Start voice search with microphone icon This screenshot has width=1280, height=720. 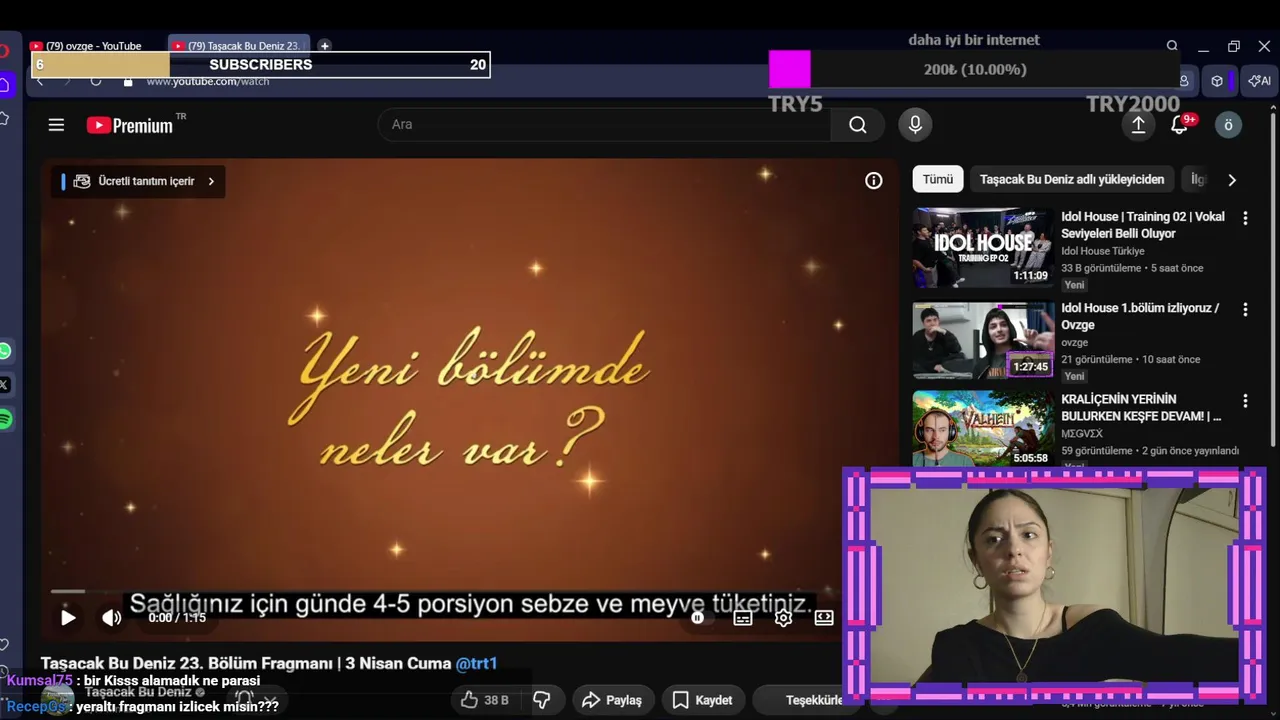pos(914,124)
